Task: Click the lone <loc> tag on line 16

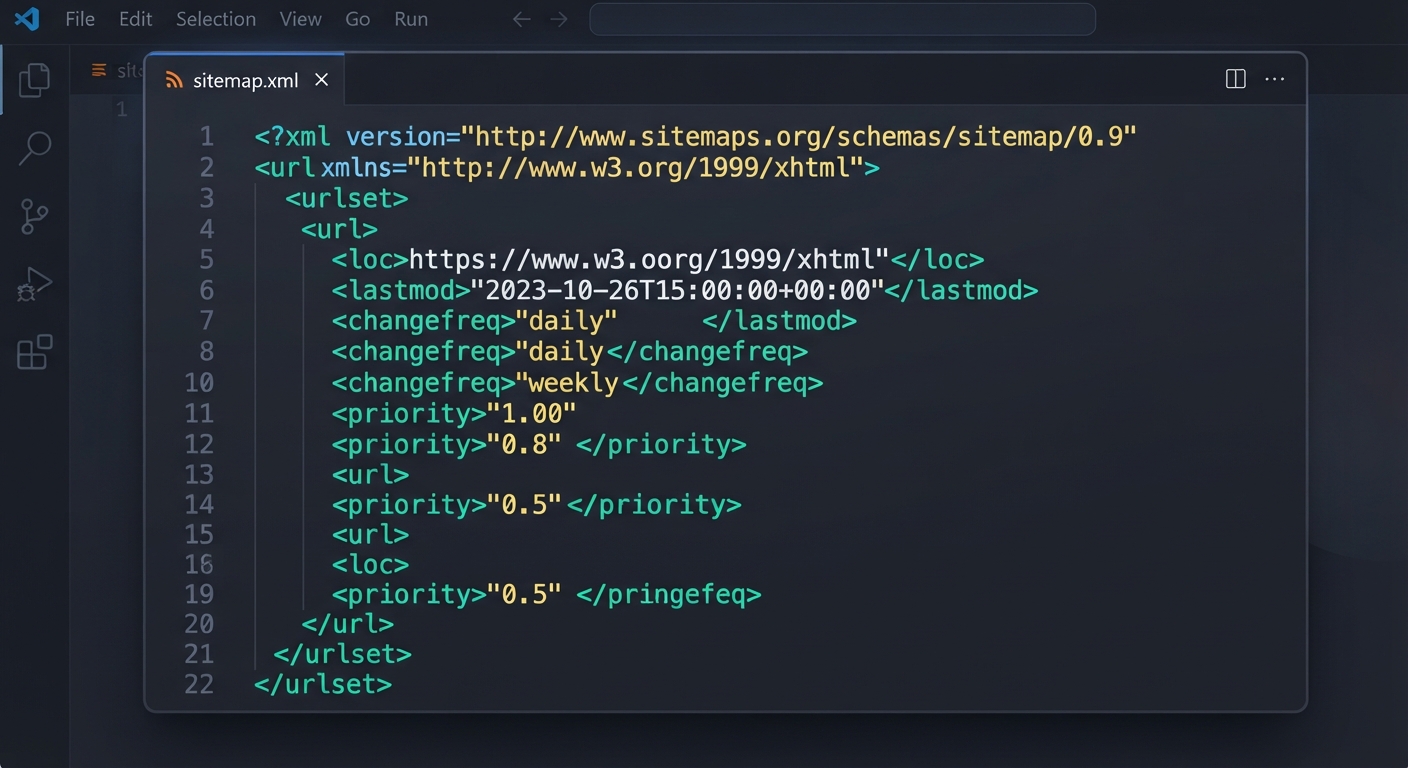Action: pos(370,565)
